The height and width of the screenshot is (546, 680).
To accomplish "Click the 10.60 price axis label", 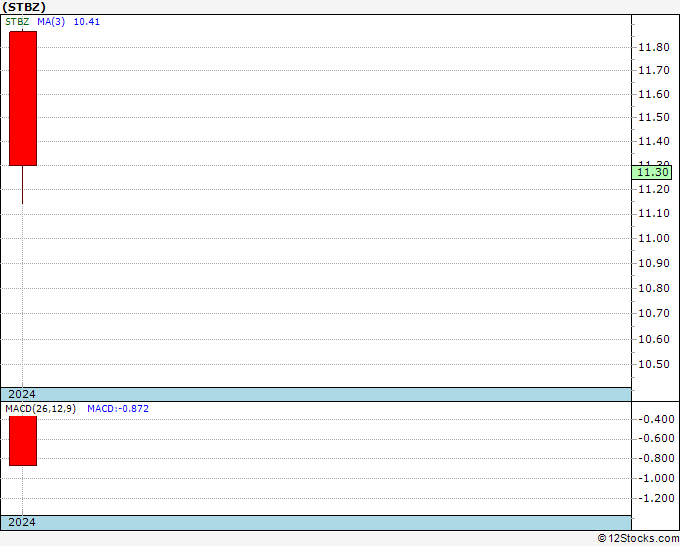I will [x=654, y=339].
